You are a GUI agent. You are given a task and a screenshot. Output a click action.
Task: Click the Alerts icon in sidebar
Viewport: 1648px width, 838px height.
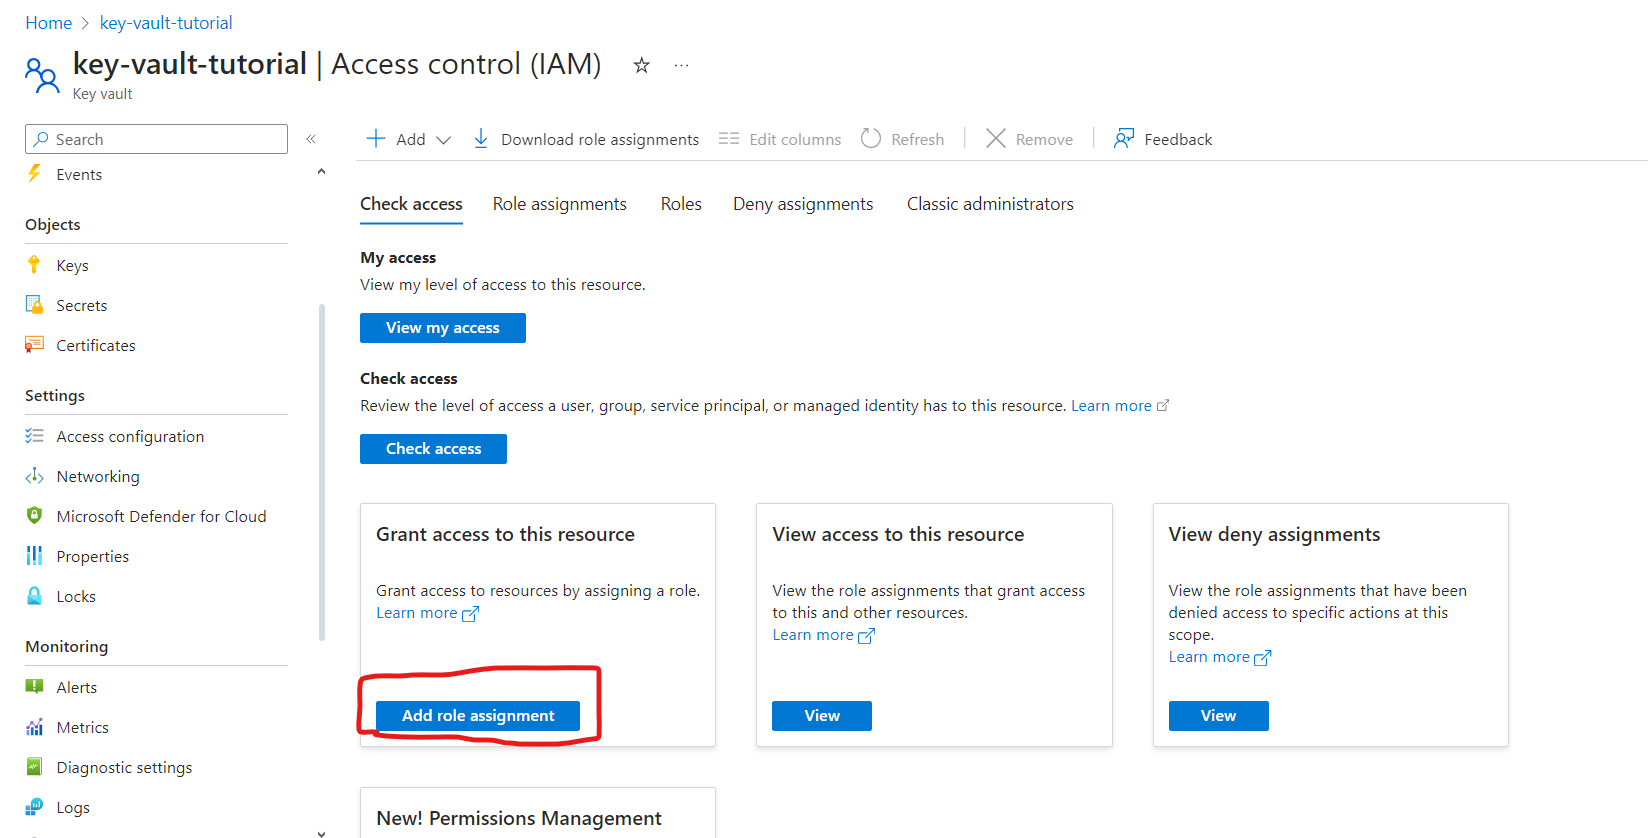click(x=34, y=686)
